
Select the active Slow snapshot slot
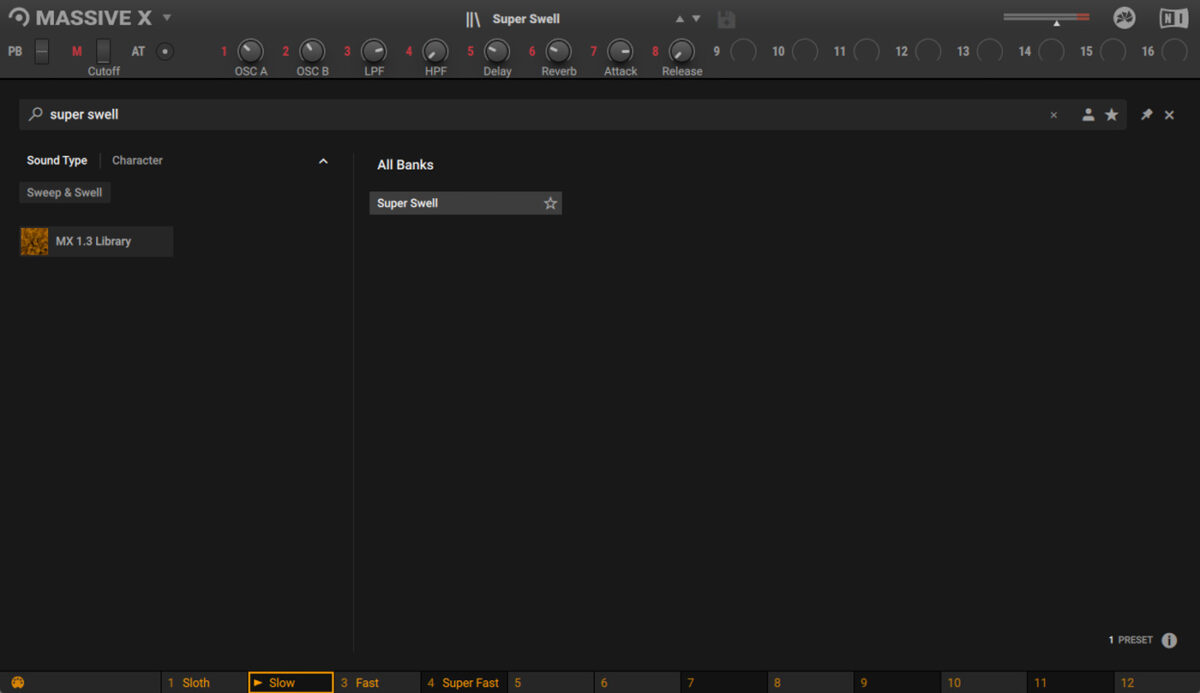coord(291,683)
